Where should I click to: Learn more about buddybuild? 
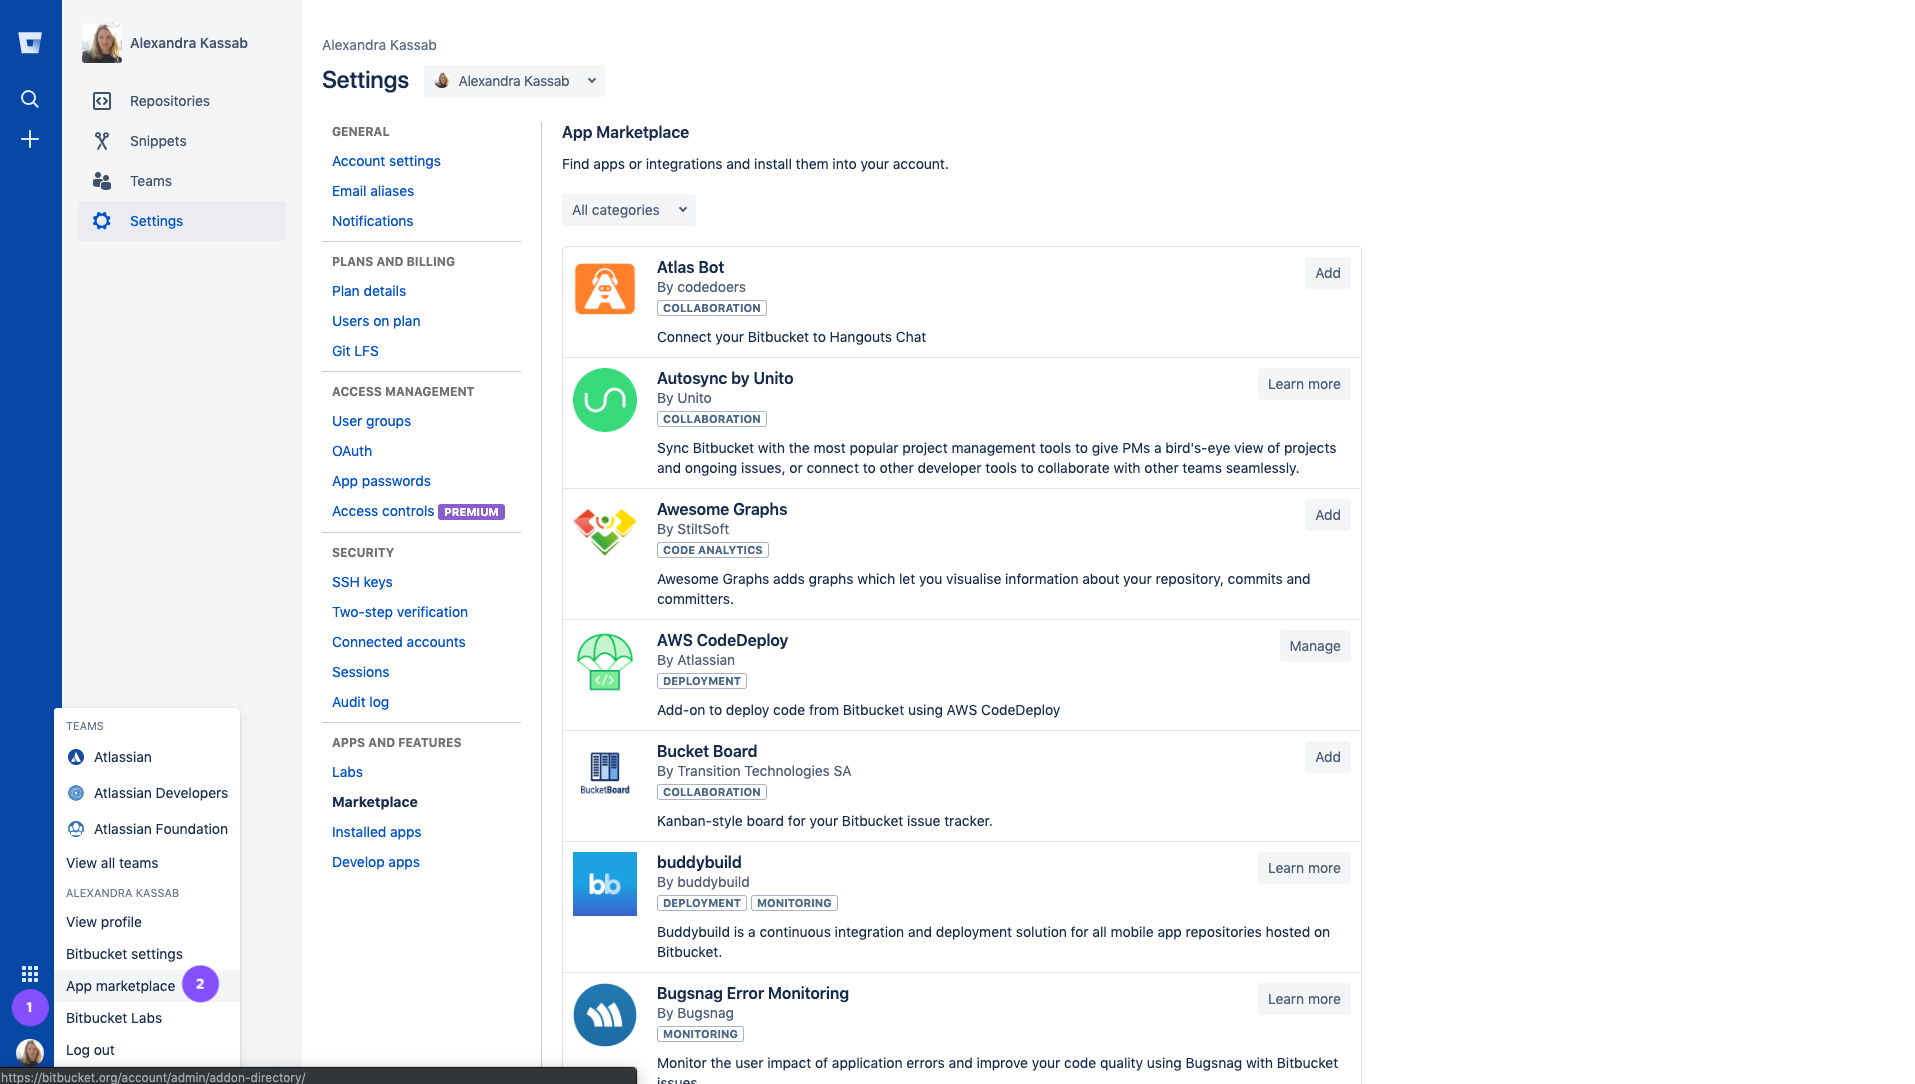(x=1304, y=868)
